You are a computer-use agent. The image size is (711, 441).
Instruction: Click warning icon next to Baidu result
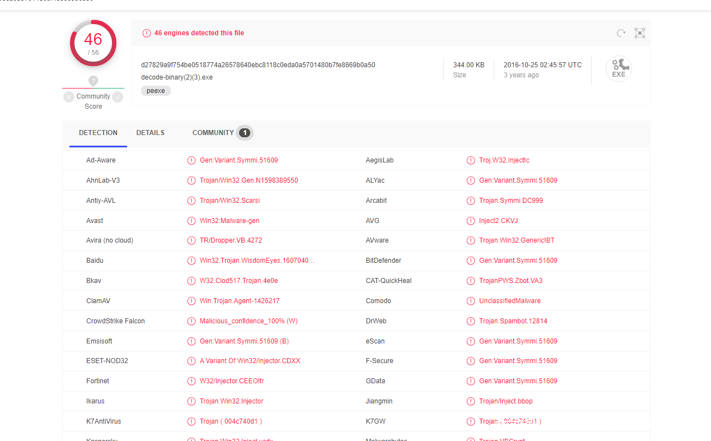click(191, 261)
